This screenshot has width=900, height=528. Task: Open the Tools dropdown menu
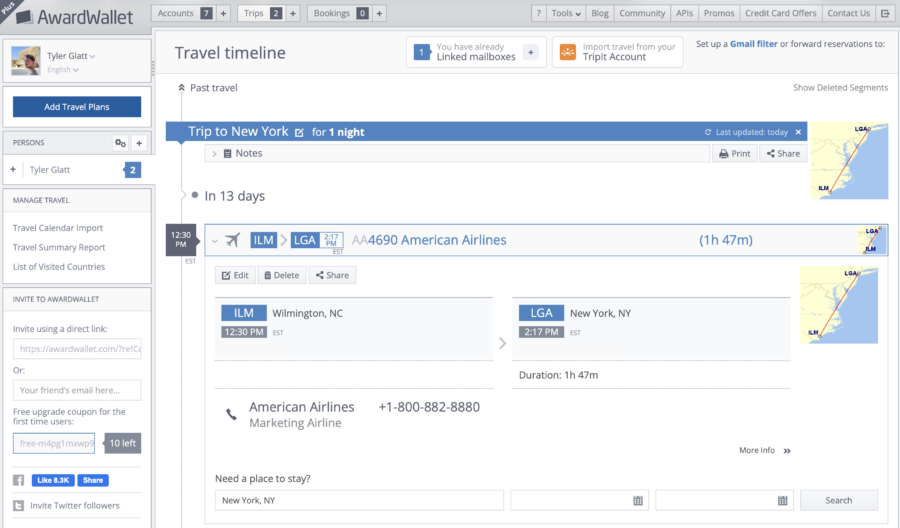(566, 13)
